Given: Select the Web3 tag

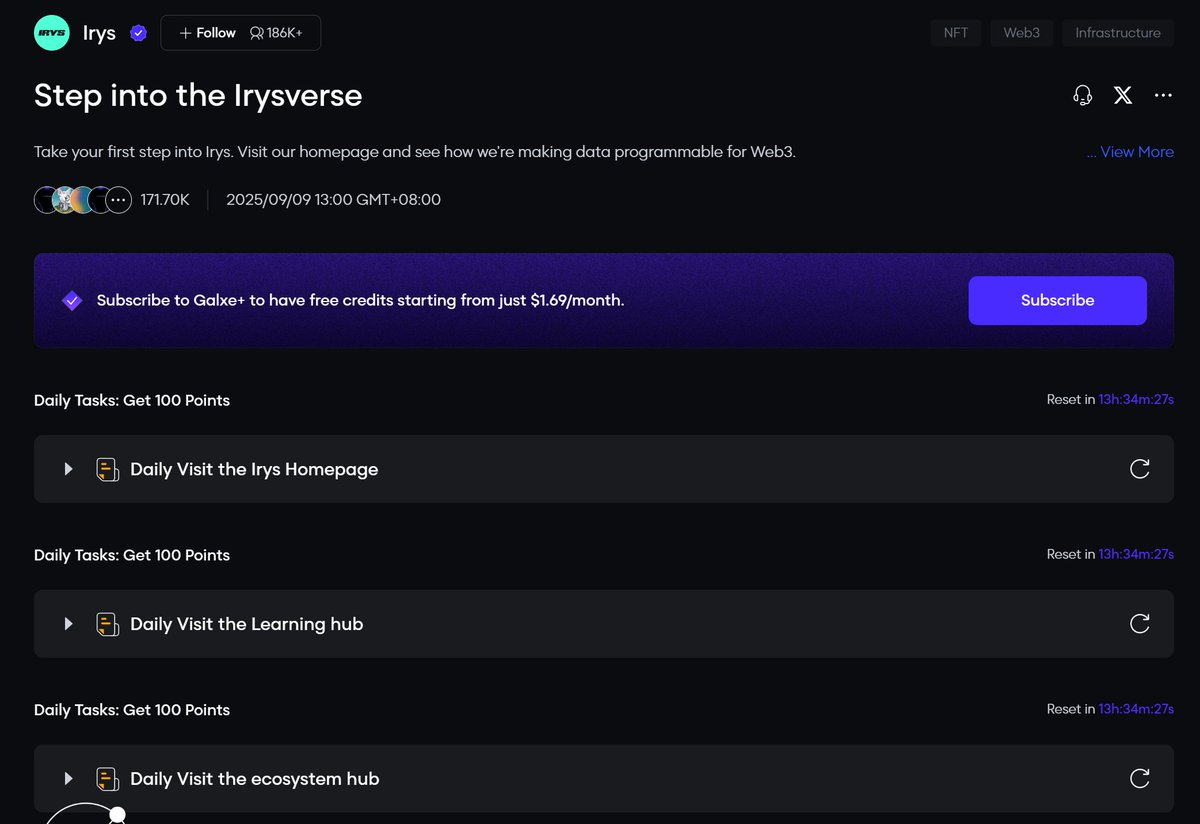Looking at the screenshot, I should [x=1021, y=33].
